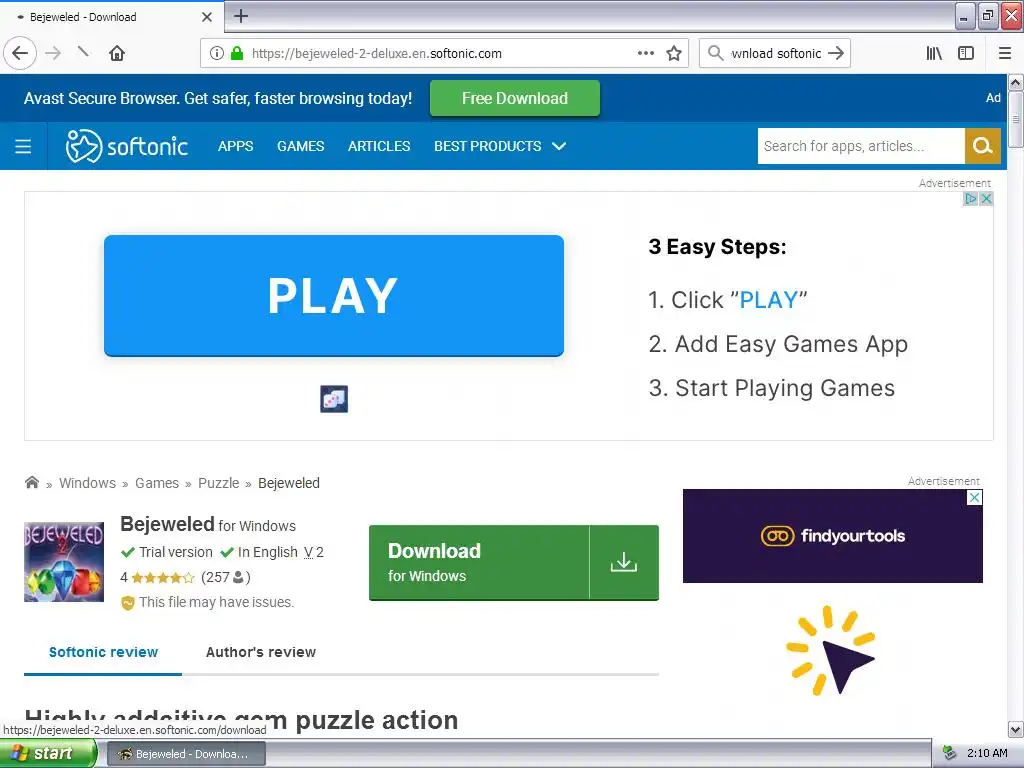Submit search with the arrow button

tap(836, 53)
